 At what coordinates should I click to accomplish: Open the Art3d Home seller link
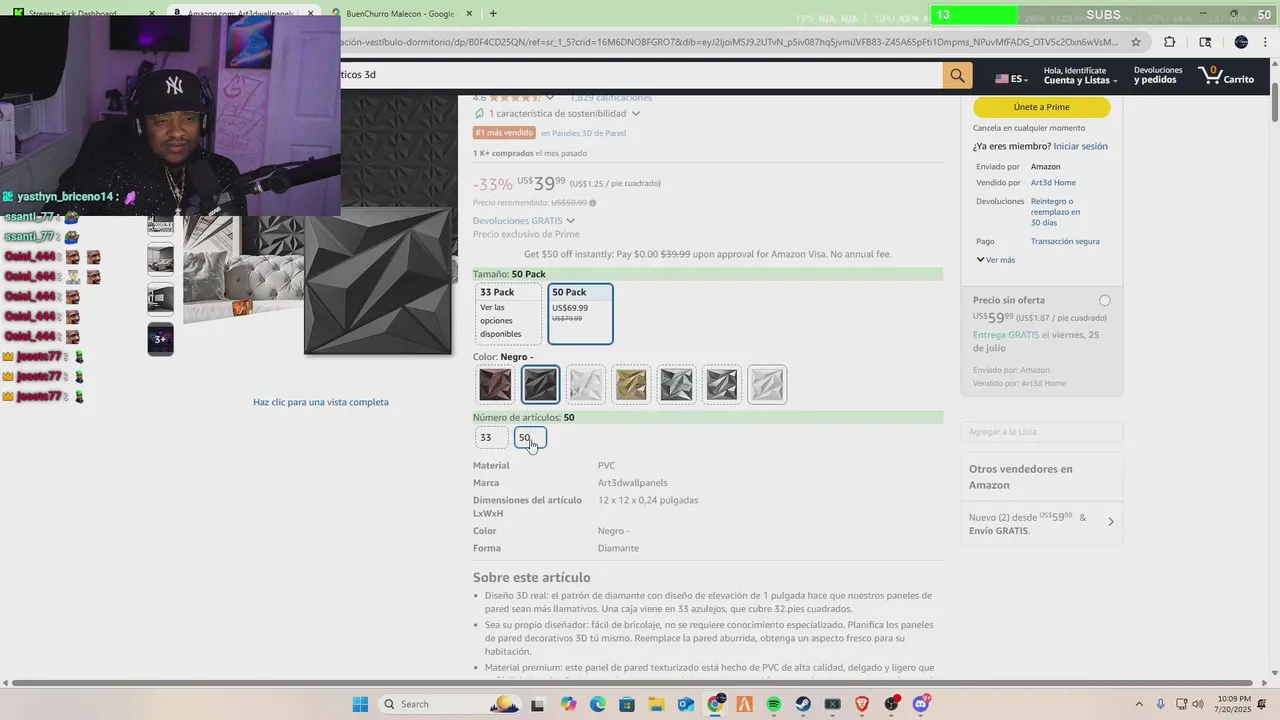1053,183
